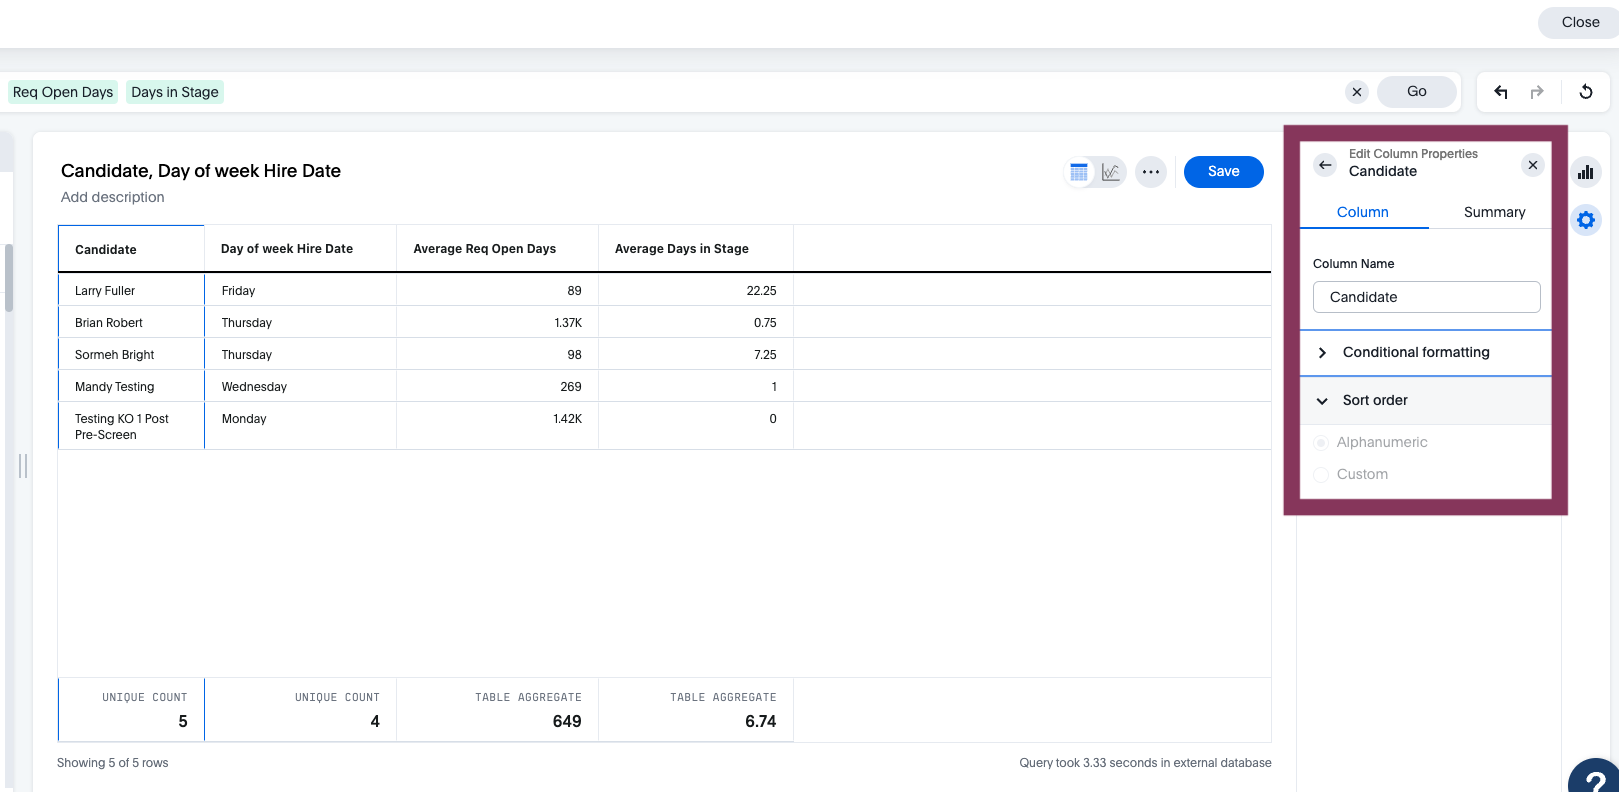The width and height of the screenshot is (1619, 792).
Task: Click the title Candidate, Day of week Hire Date
Action: pyautogui.click(x=201, y=171)
